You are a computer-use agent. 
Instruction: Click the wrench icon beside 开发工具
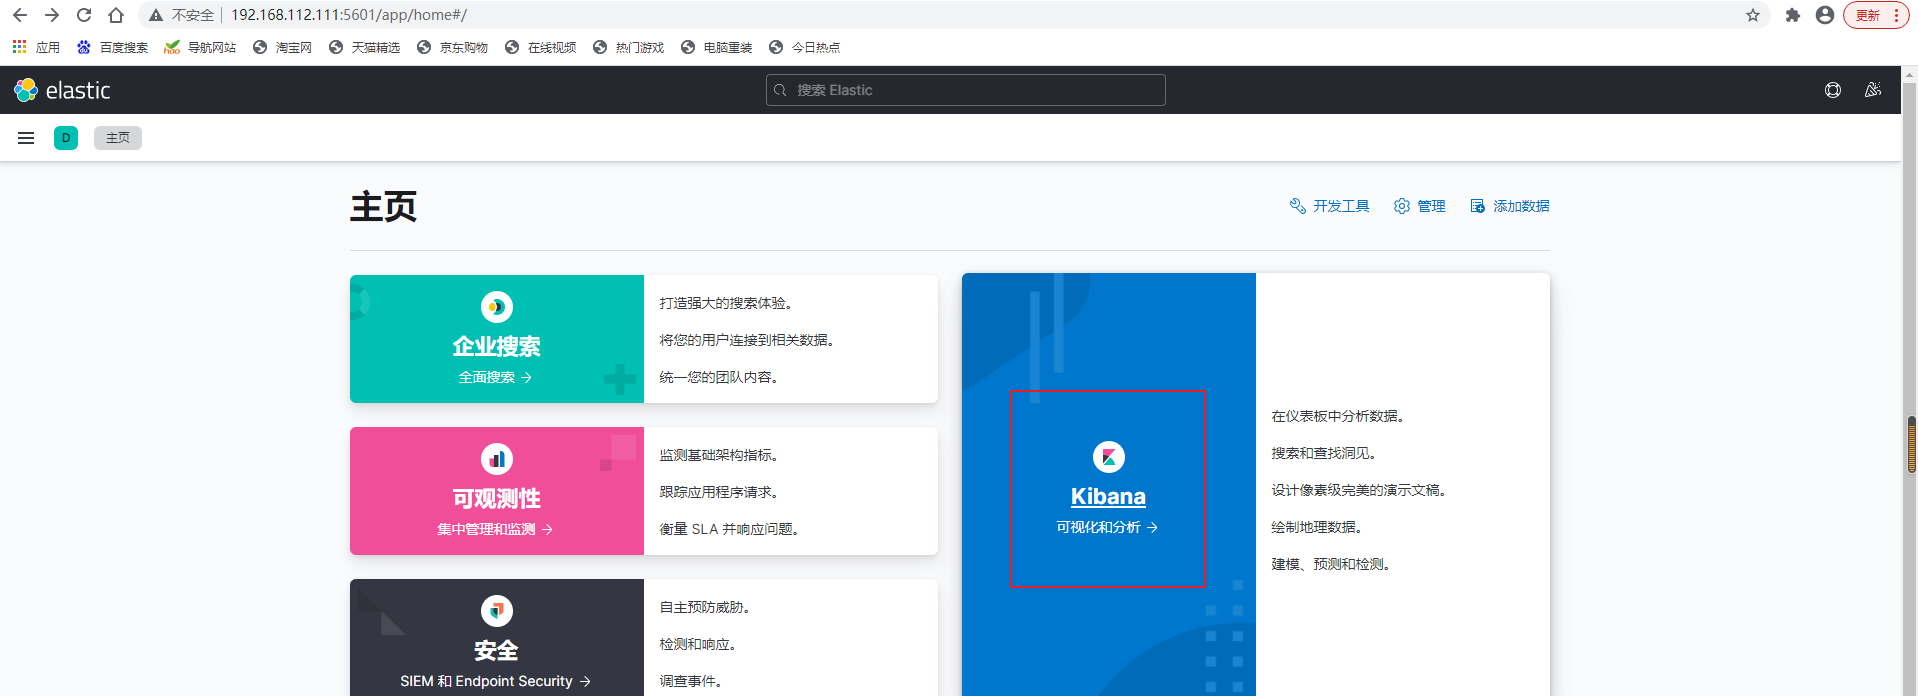click(1298, 206)
